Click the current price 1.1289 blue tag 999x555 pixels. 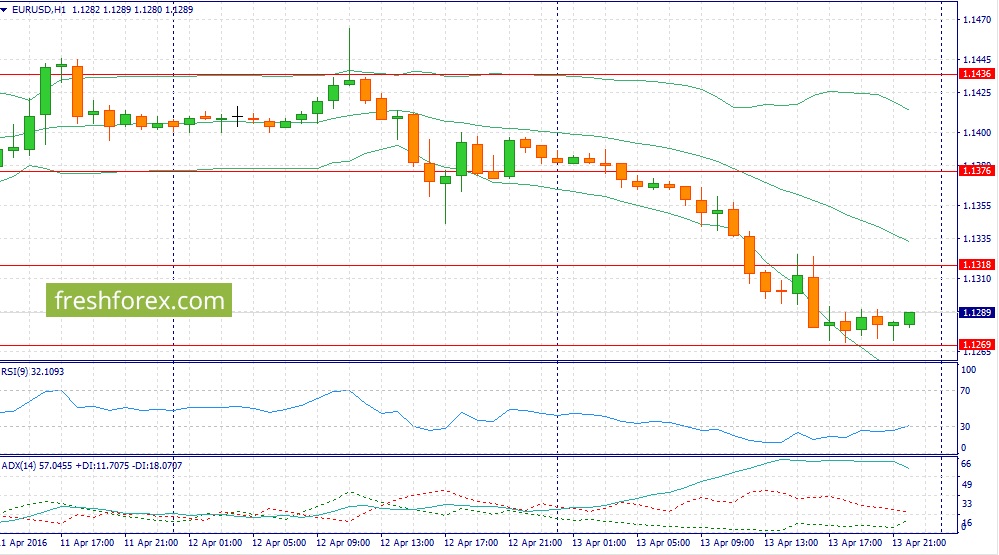(x=975, y=313)
